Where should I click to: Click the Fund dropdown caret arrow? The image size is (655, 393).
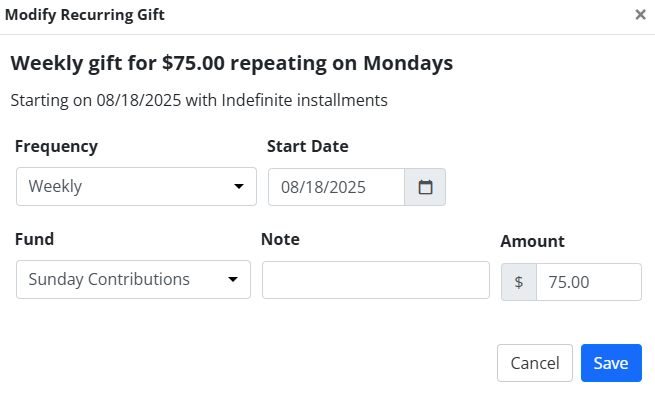point(233,279)
